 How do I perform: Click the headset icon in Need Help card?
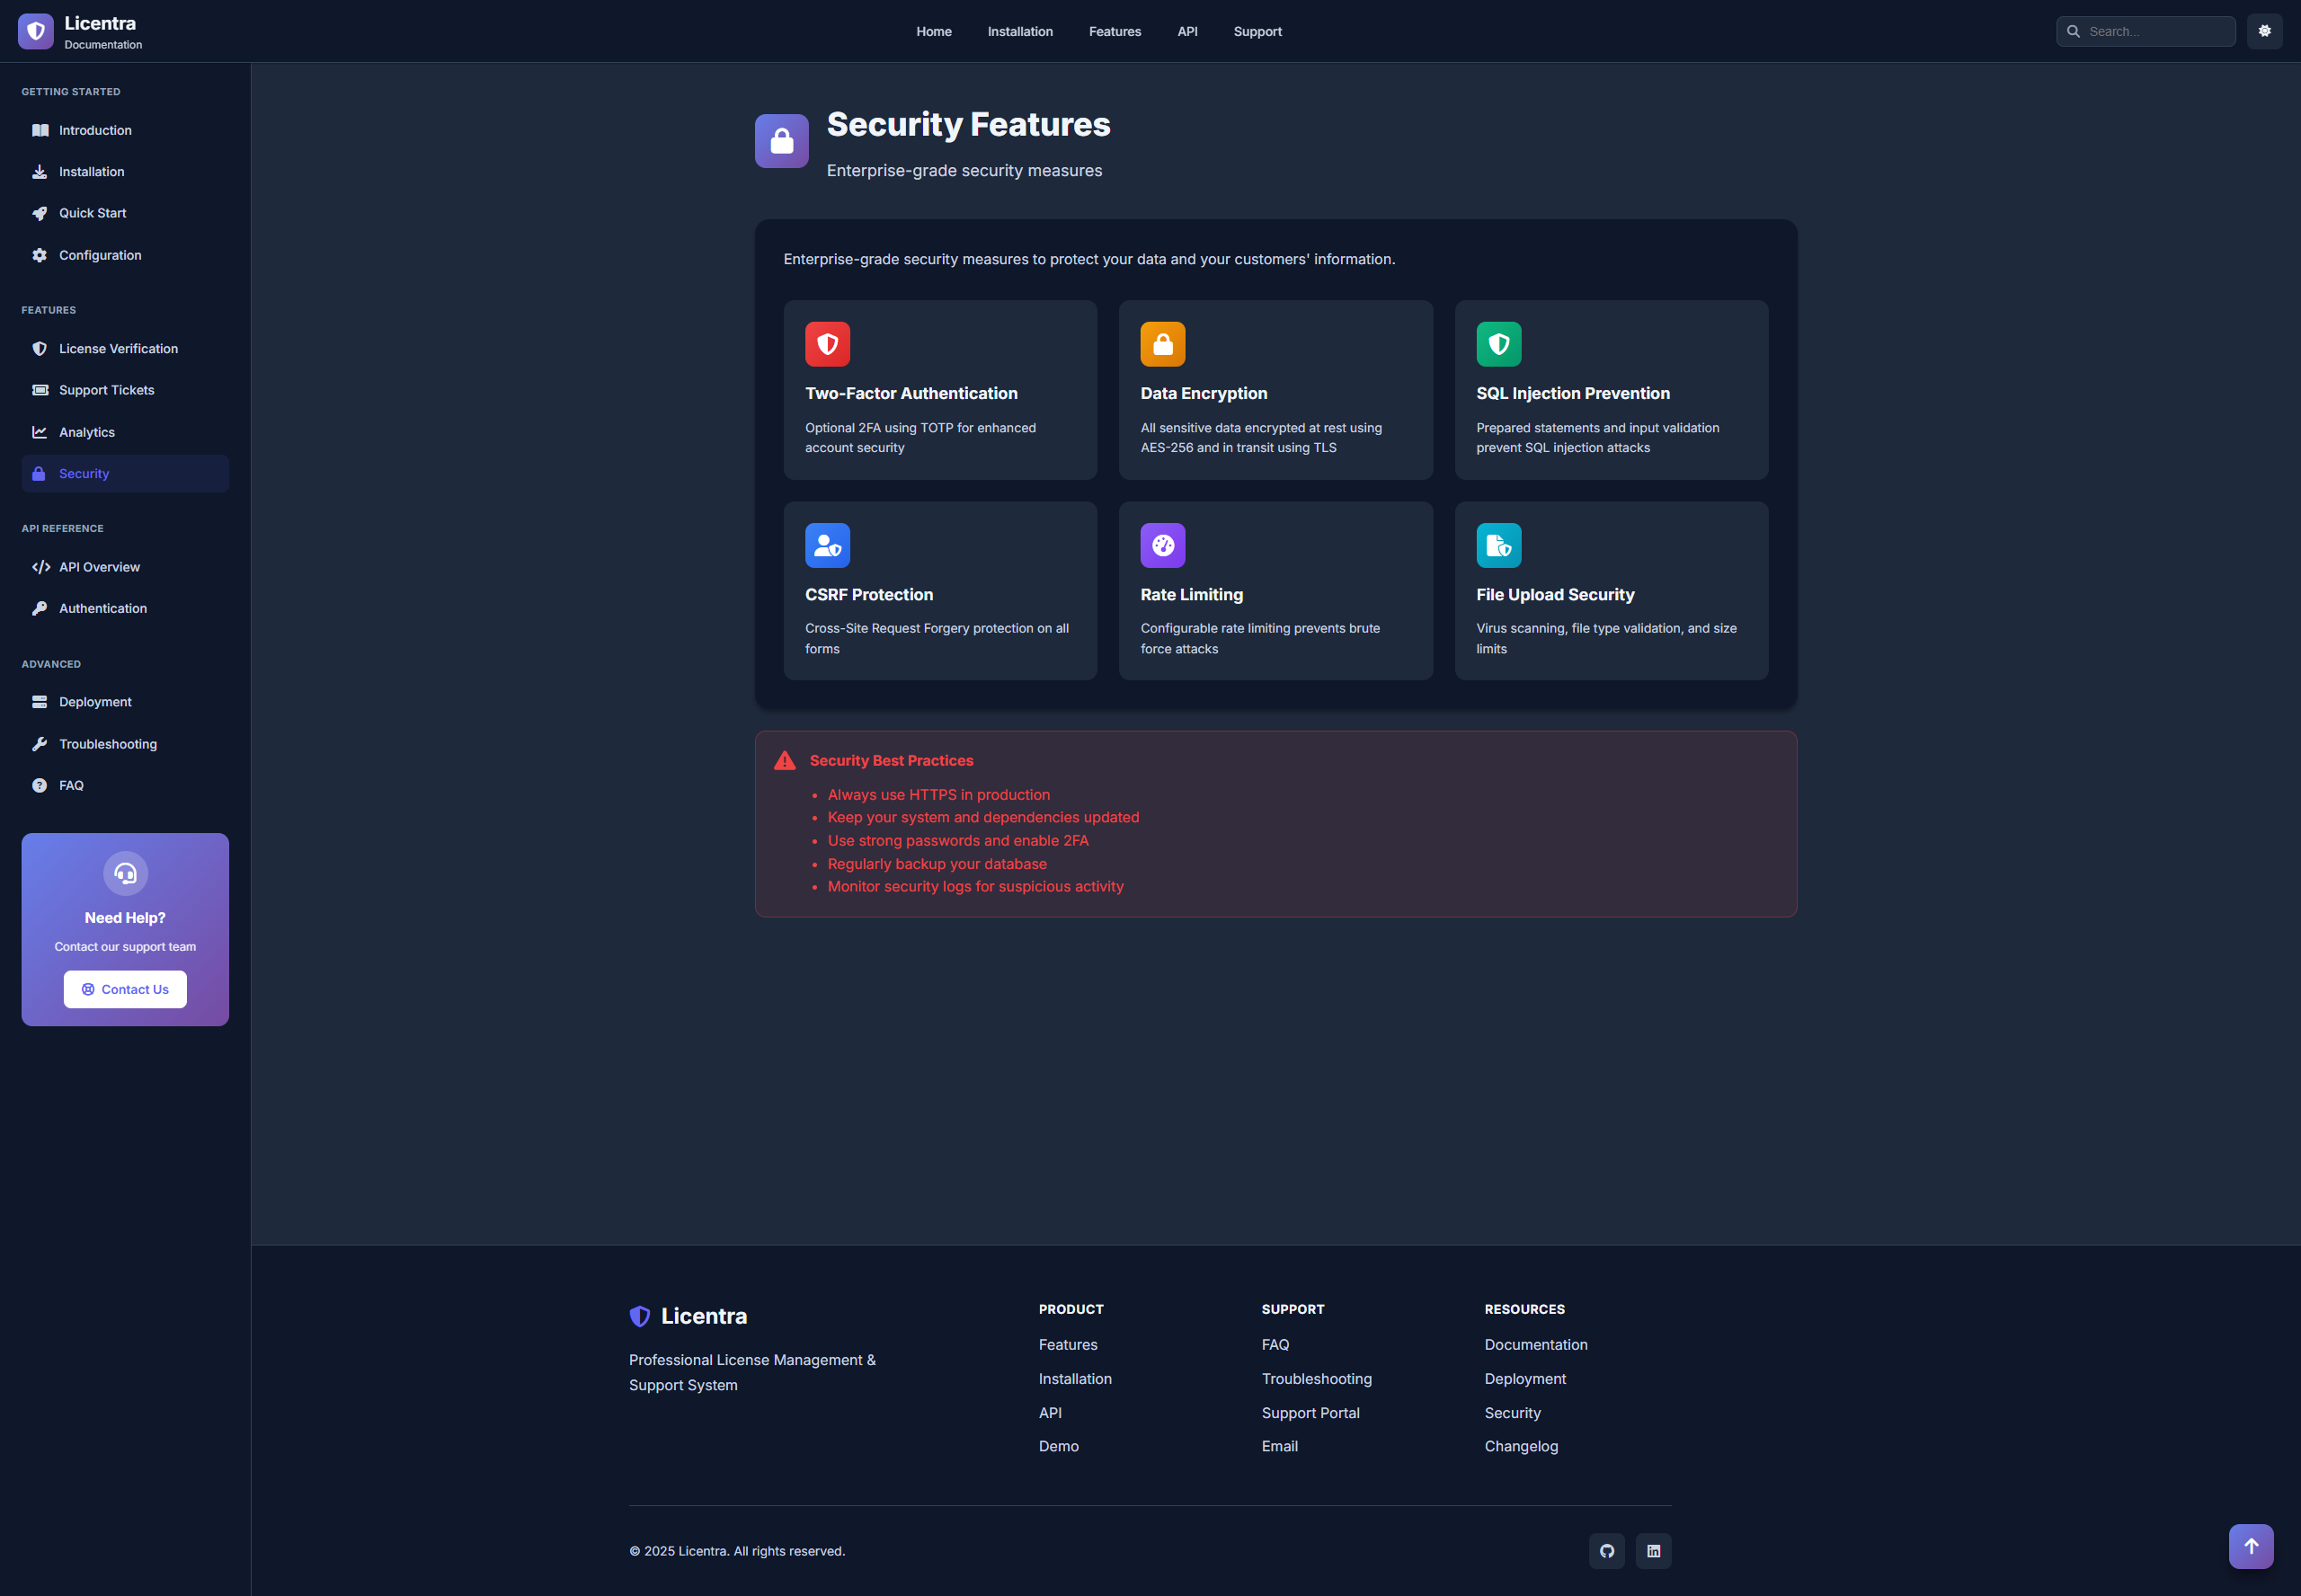pos(125,874)
